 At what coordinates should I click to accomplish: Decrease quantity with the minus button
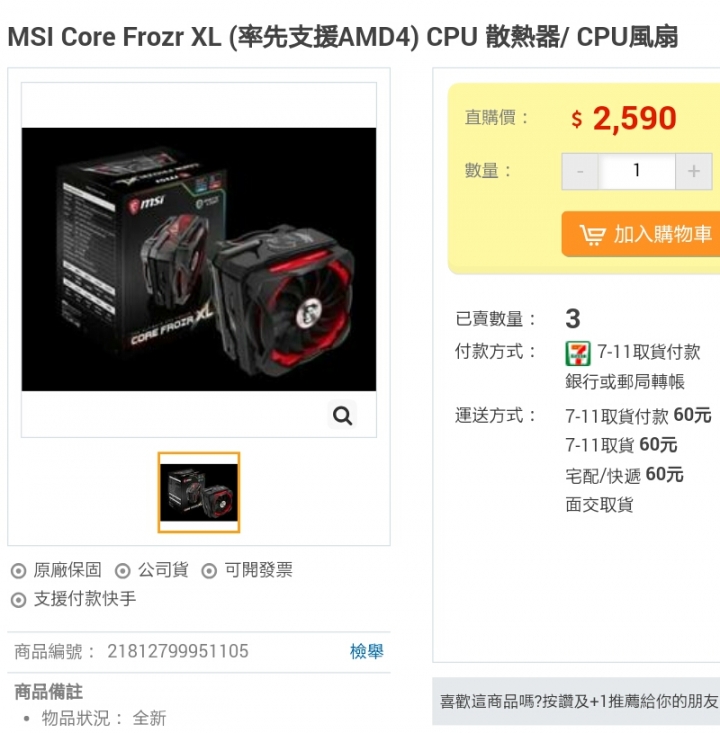(580, 171)
